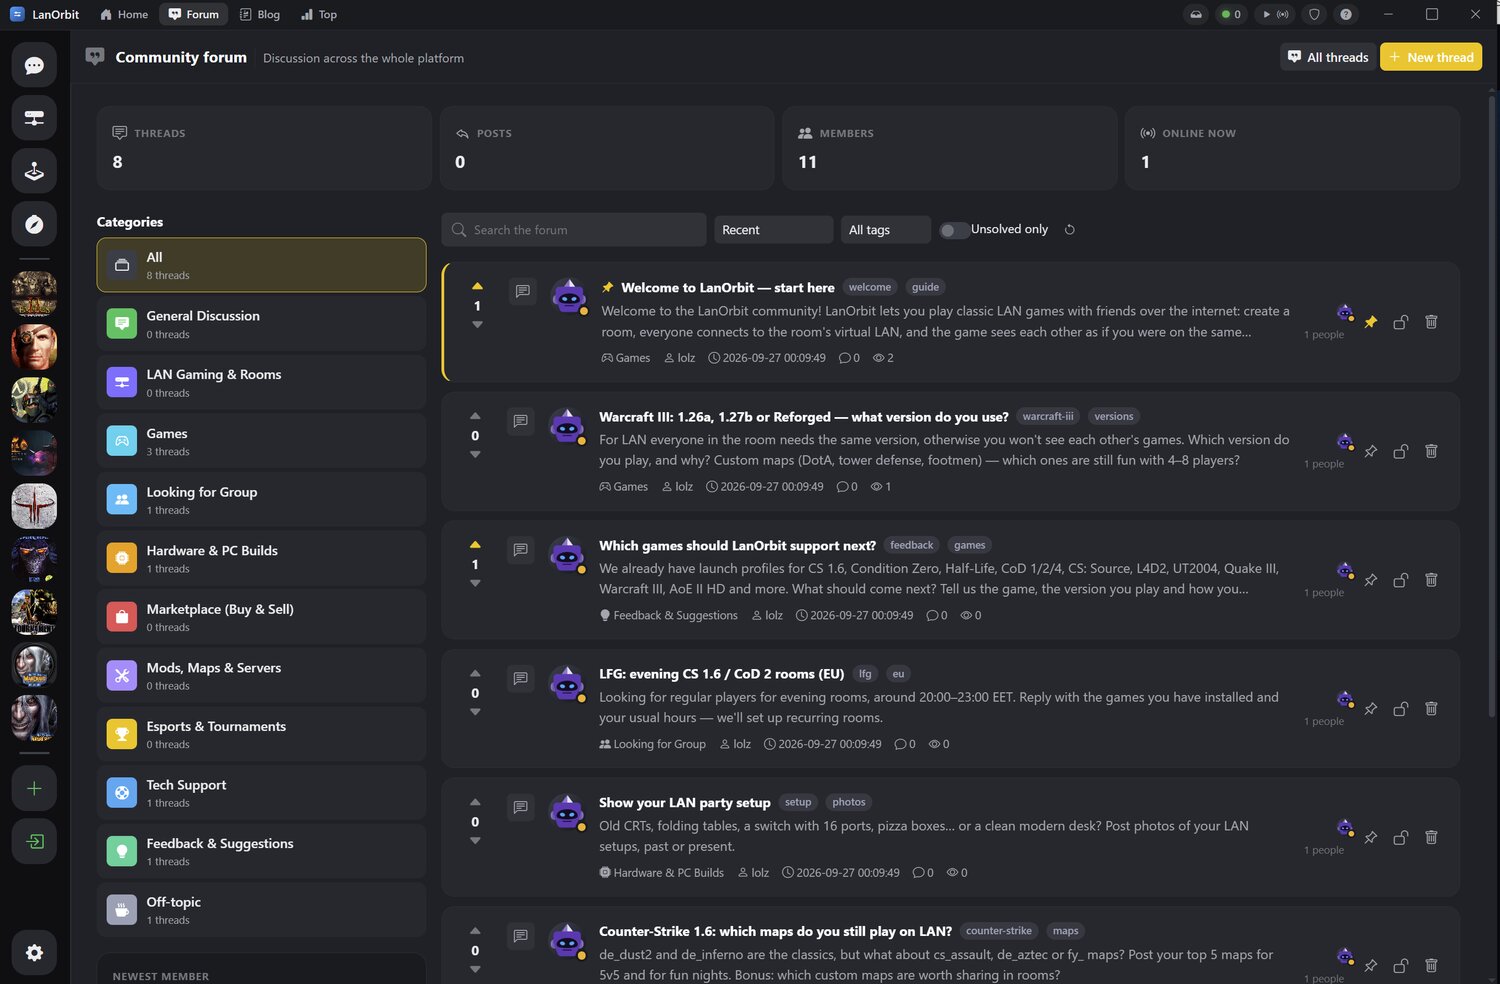Pin the LFG evening CS 1.6 thread

pyautogui.click(x=1371, y=708)
